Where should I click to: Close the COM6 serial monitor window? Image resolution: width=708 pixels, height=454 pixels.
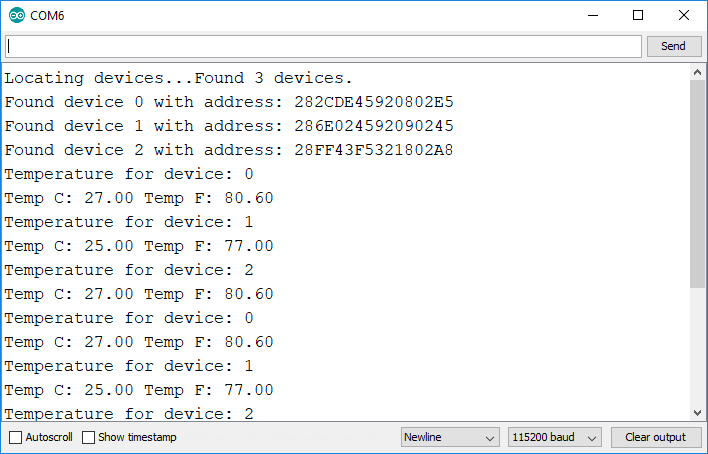pyautogui.click(x=684, y=16)
